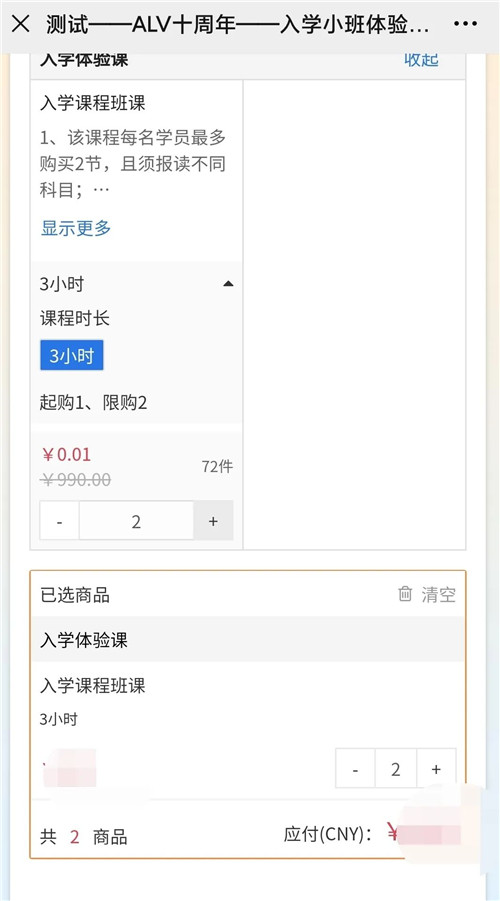Select the blue 3小时 duration option
The height and width of the screenshot is (901, 500).
72,356
